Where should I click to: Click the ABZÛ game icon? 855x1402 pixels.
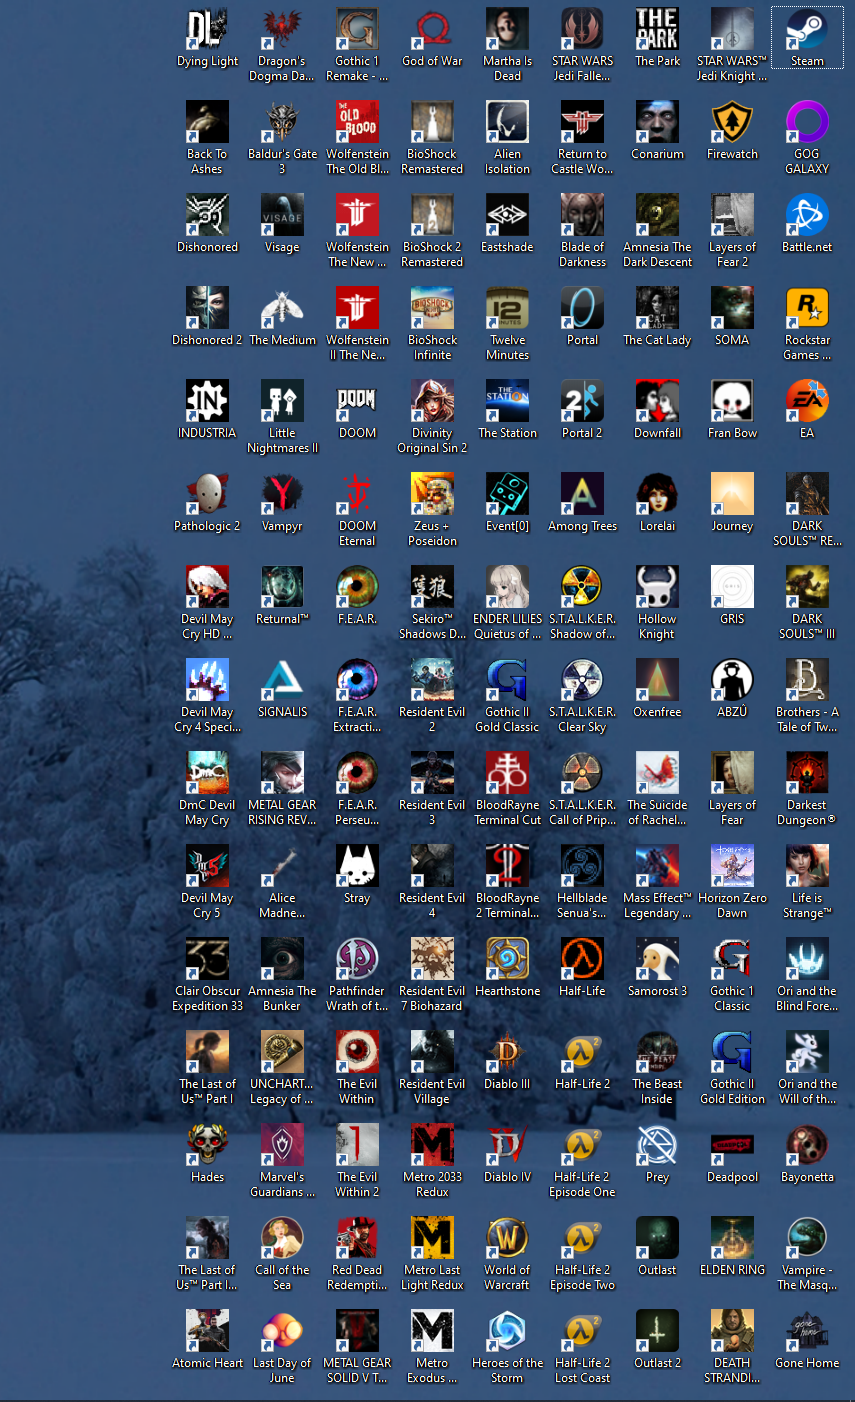click(732, 680)
